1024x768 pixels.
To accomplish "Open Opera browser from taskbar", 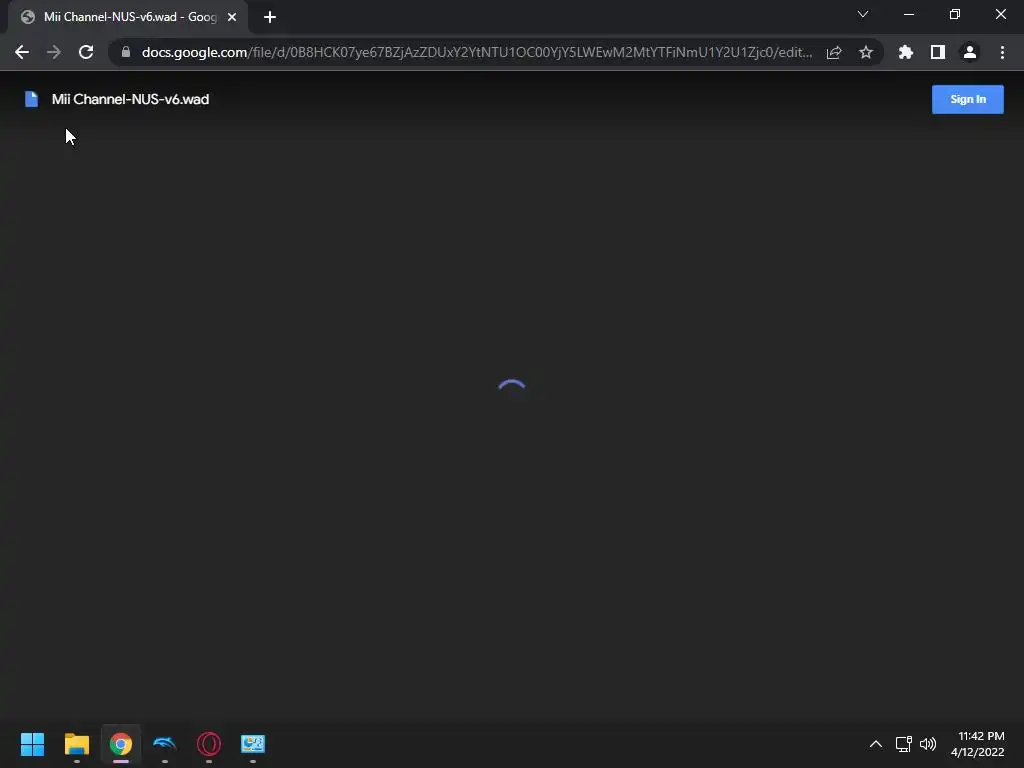I will tap(209, 744).
